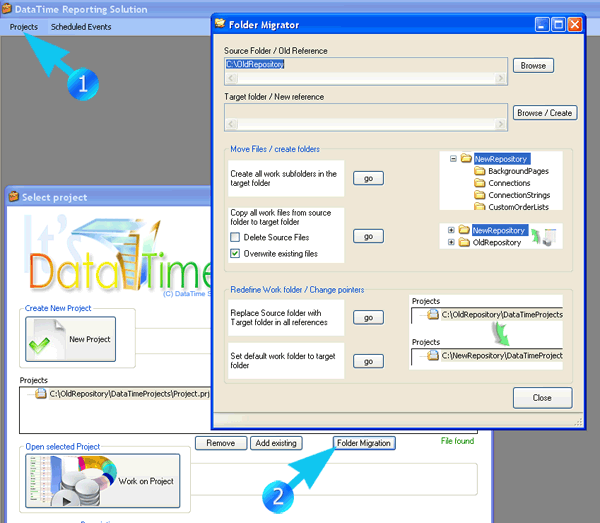Enable the Delete Source Files checkbox
Screen dimensions: 600x523
235,237
